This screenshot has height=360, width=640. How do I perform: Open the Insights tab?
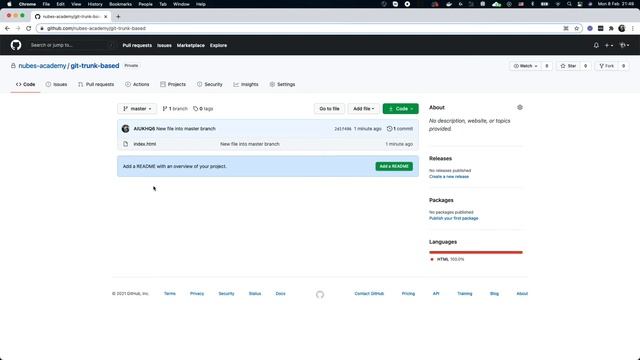[246, 84]
